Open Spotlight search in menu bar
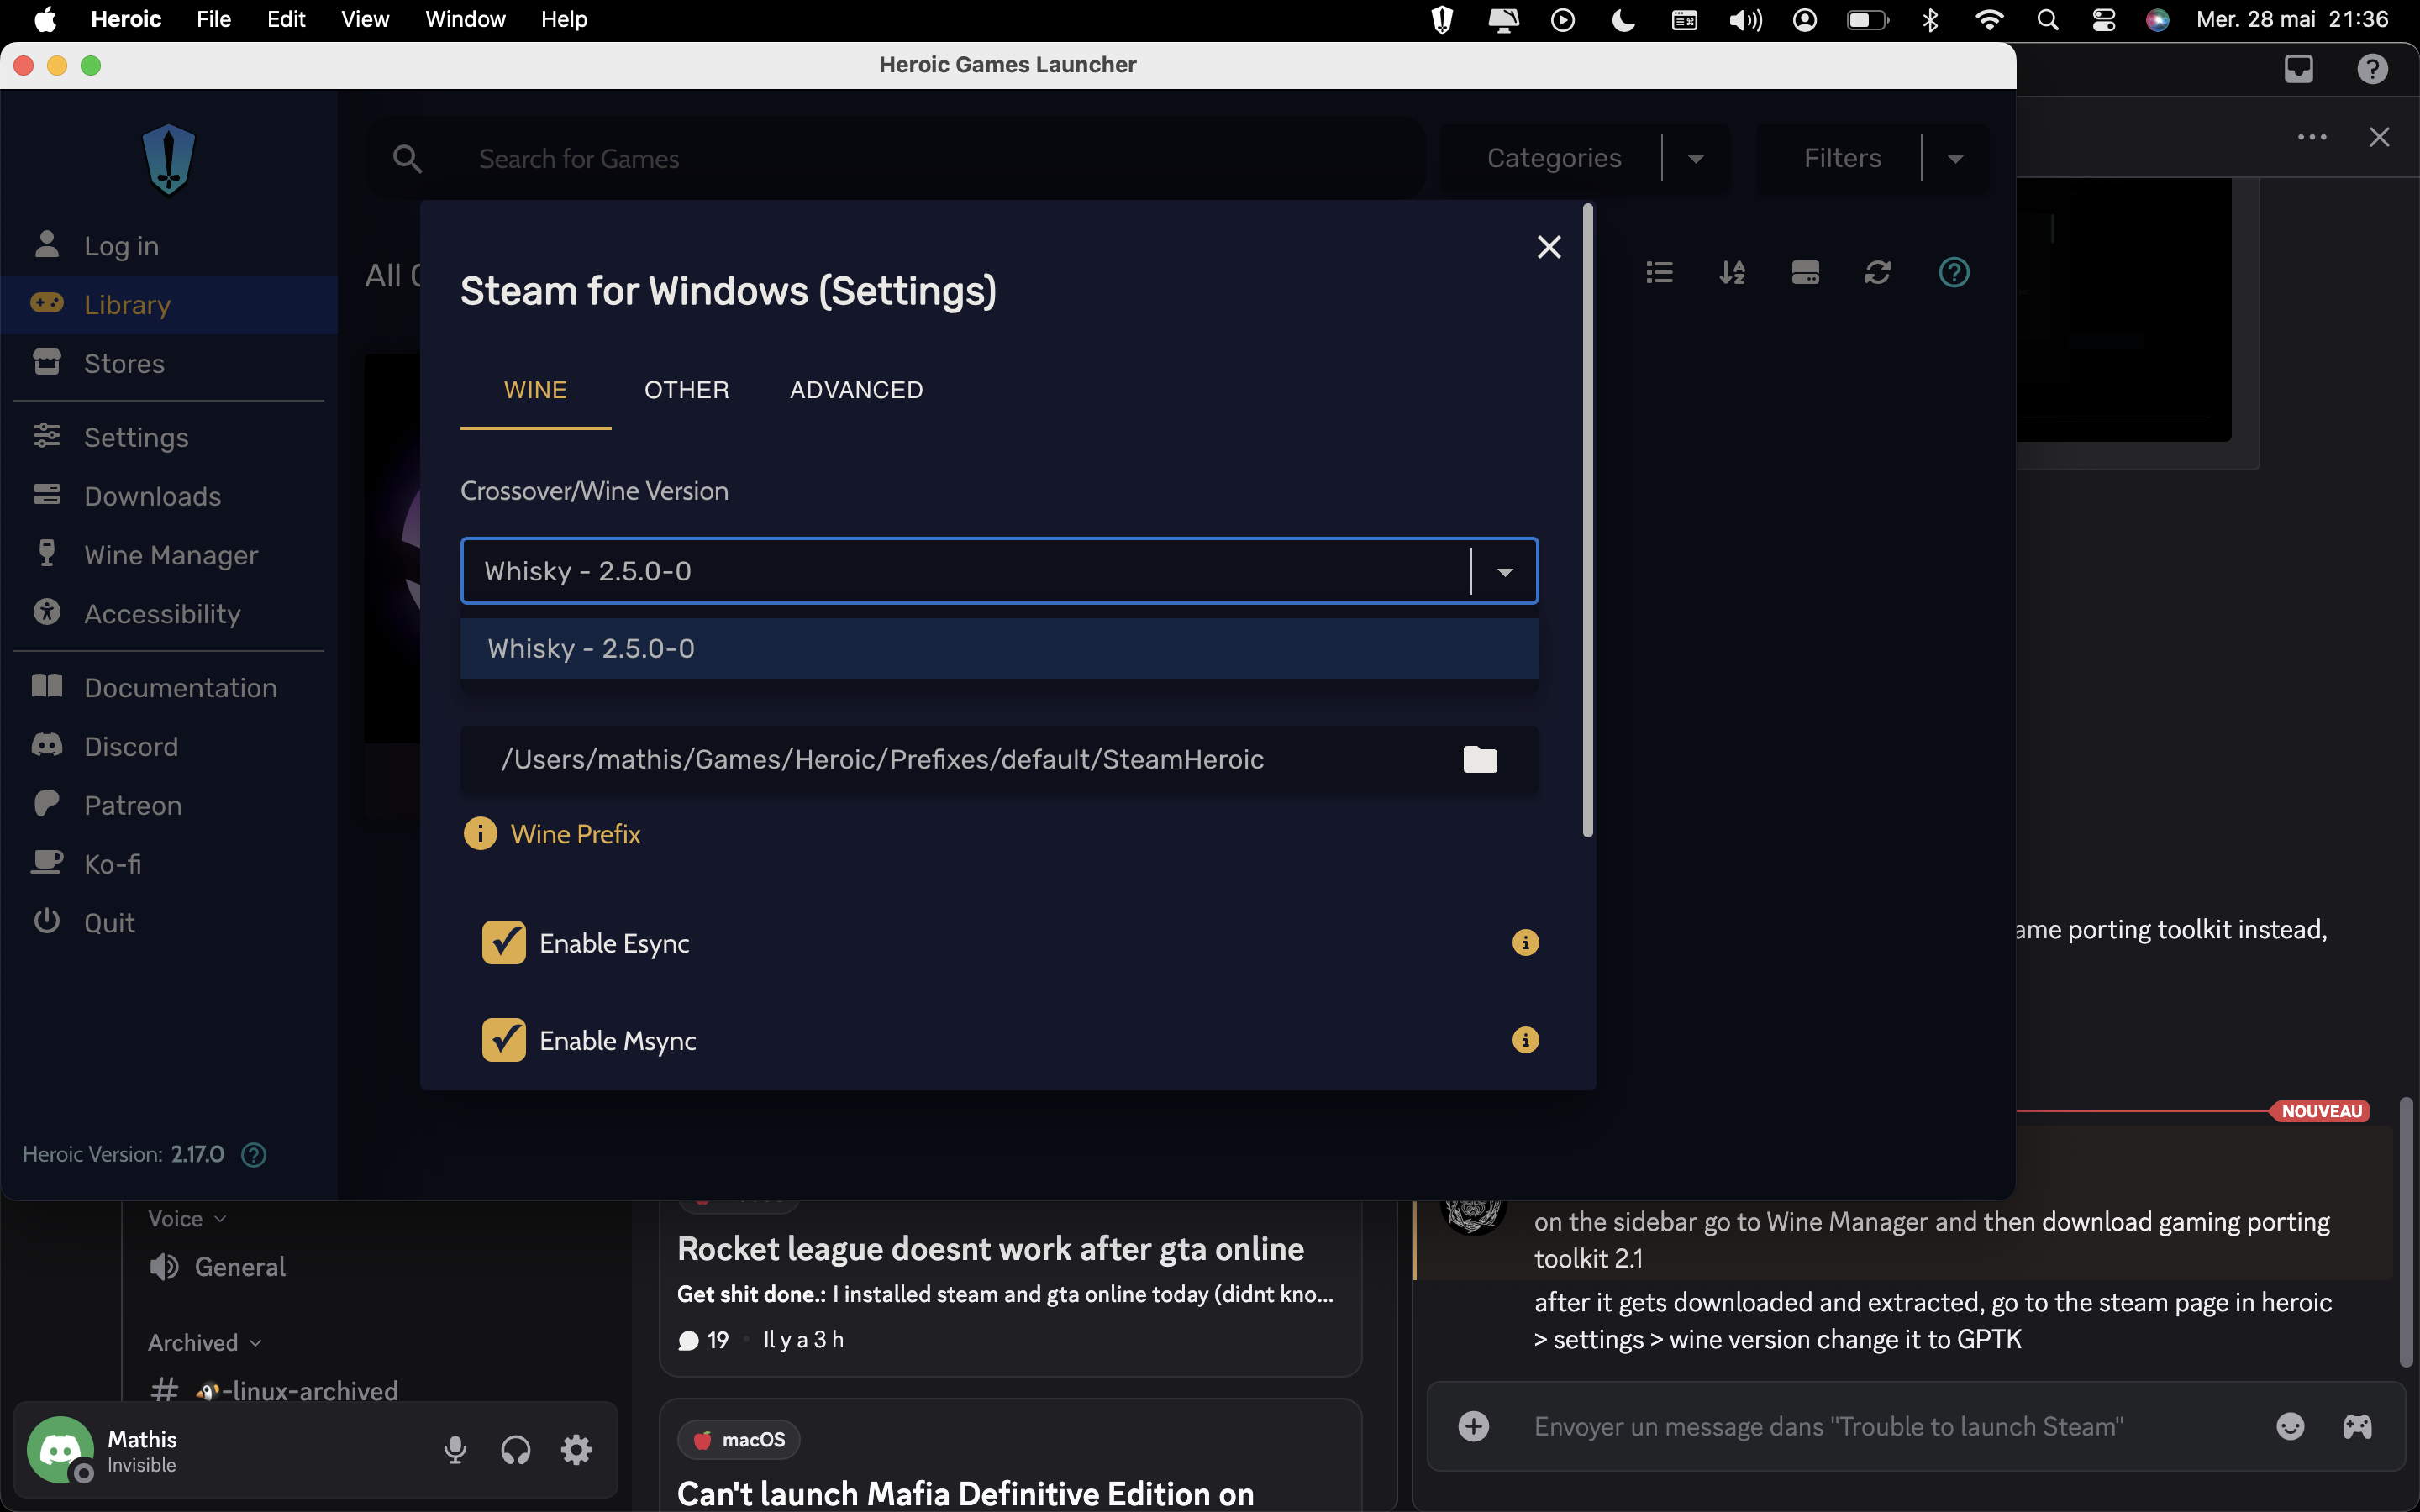Viewport: 2420px width, 1512px height. pos(2048,19)
